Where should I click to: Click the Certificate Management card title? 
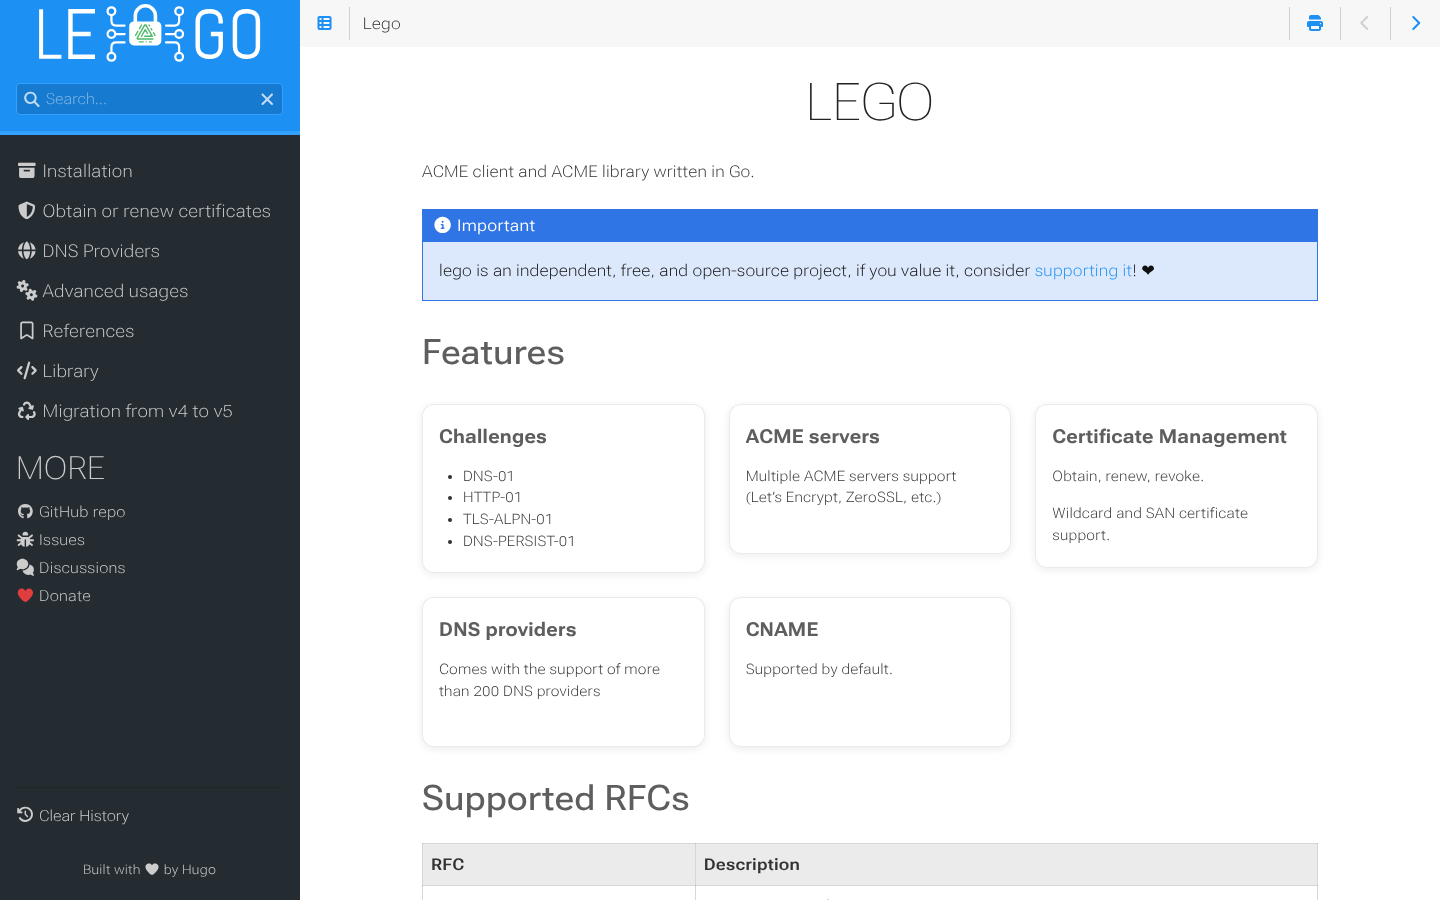[1169, 437]
